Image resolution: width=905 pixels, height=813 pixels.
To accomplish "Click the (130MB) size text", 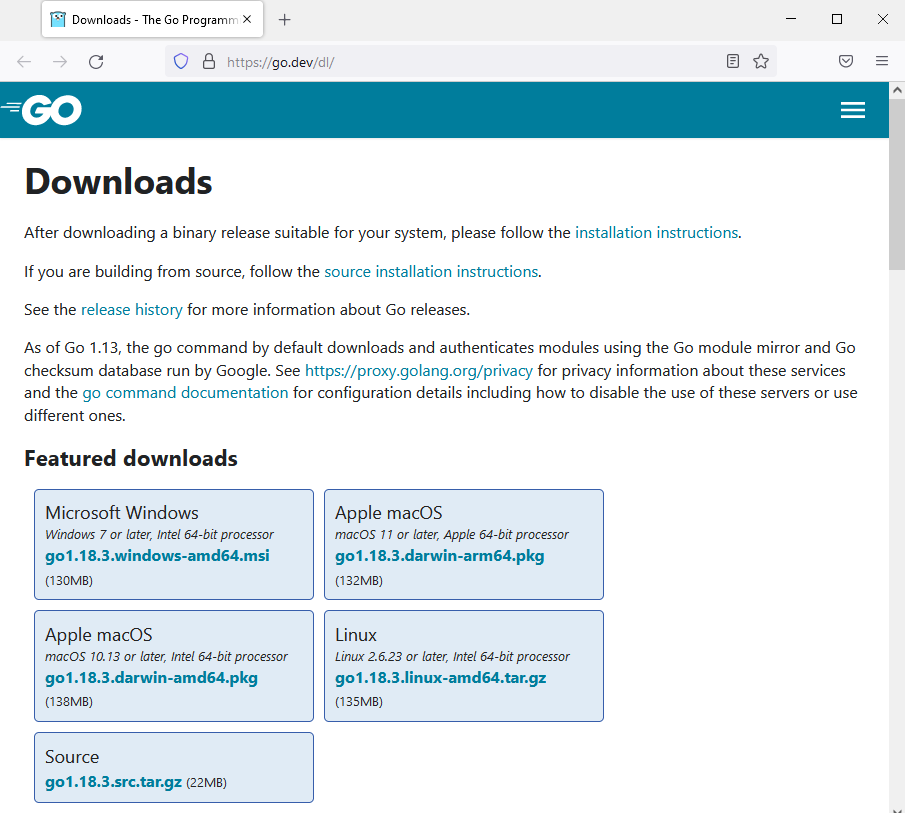I will tap(69, 580).
